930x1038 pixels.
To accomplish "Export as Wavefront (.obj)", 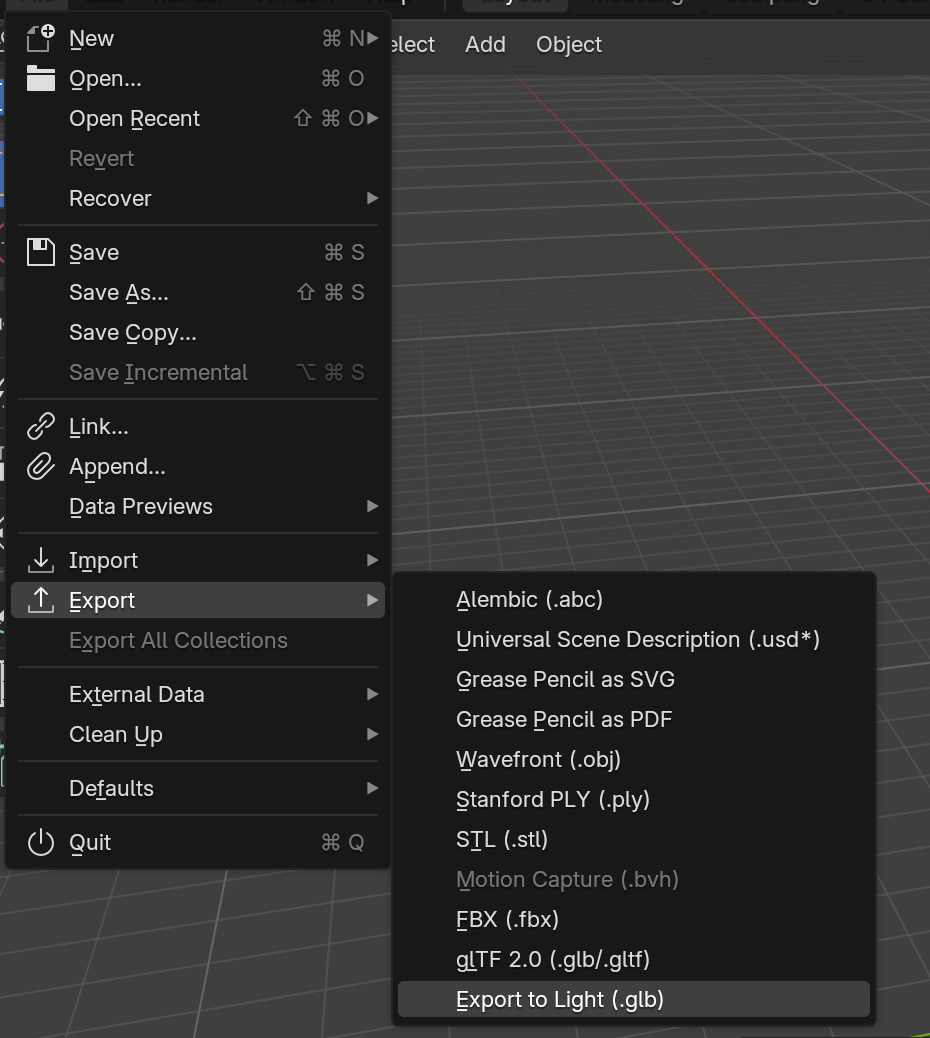I will click(633, 759).
